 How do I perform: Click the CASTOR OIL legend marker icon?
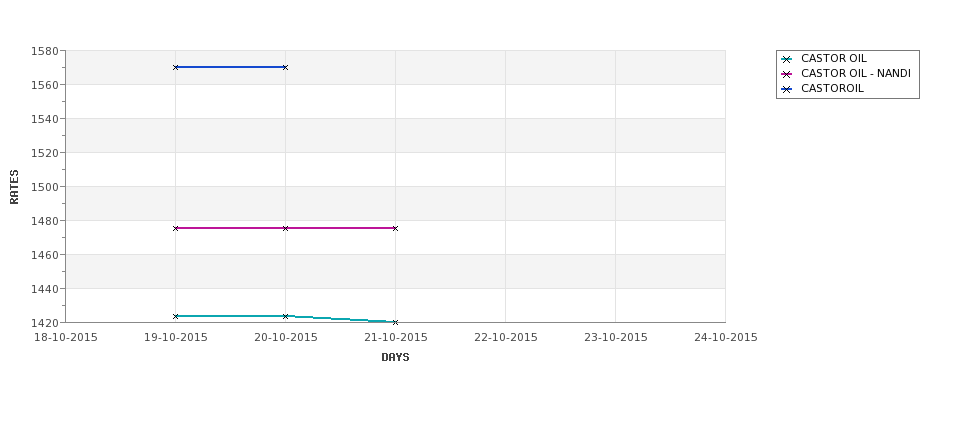[787, 60]
